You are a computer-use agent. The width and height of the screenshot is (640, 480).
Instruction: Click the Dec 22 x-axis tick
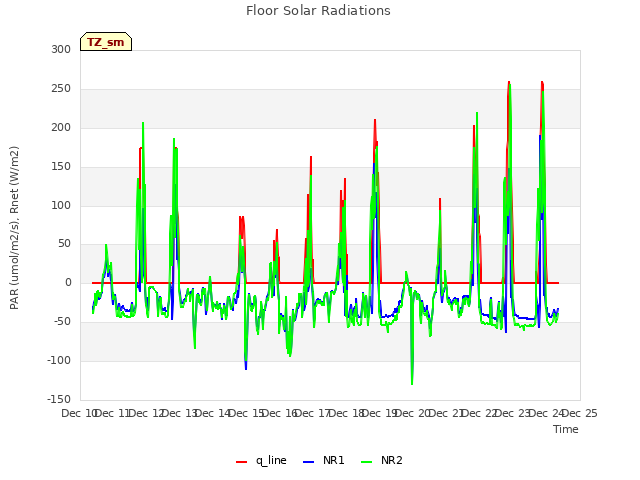click(x=480, y=413)
